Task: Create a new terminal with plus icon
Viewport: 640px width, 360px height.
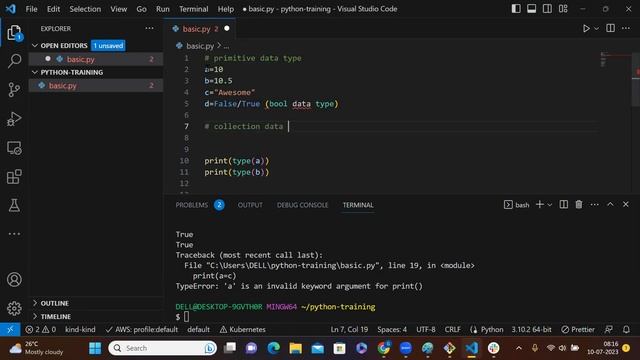Action: (x=540, y=204)
